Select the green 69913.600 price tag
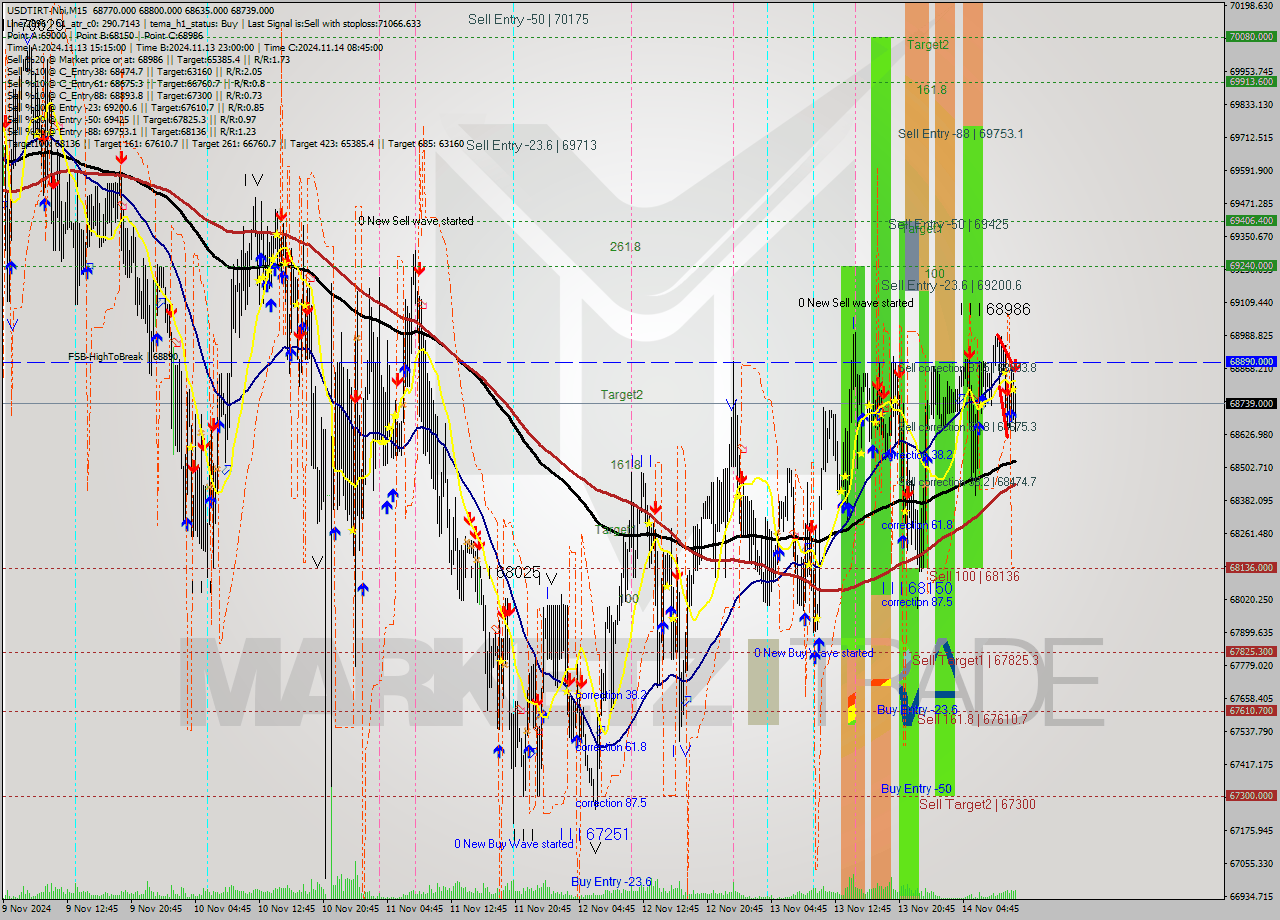Viewport: 1280px width, 920px height. (1250, 82)
